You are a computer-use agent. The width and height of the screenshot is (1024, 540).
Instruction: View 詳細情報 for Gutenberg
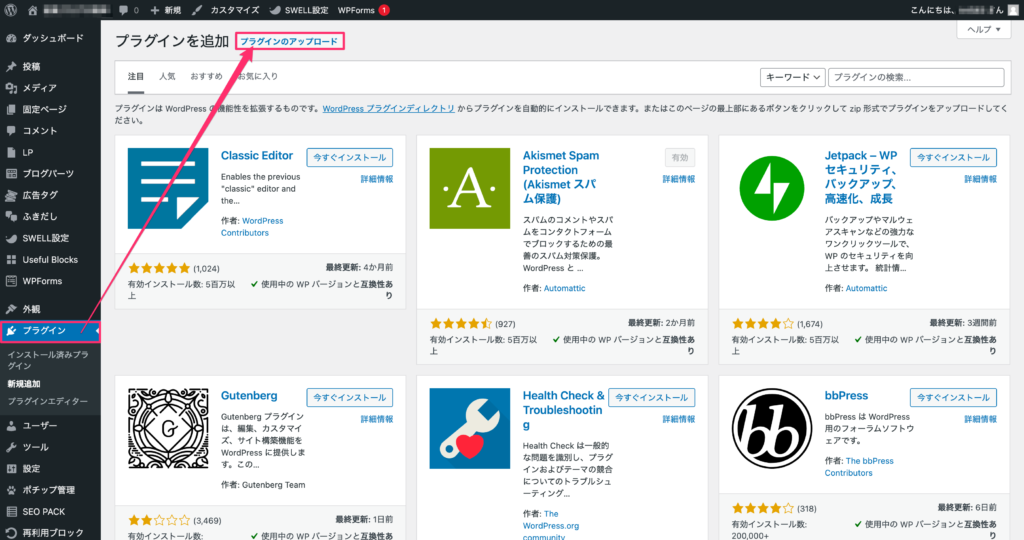(377, 419)
